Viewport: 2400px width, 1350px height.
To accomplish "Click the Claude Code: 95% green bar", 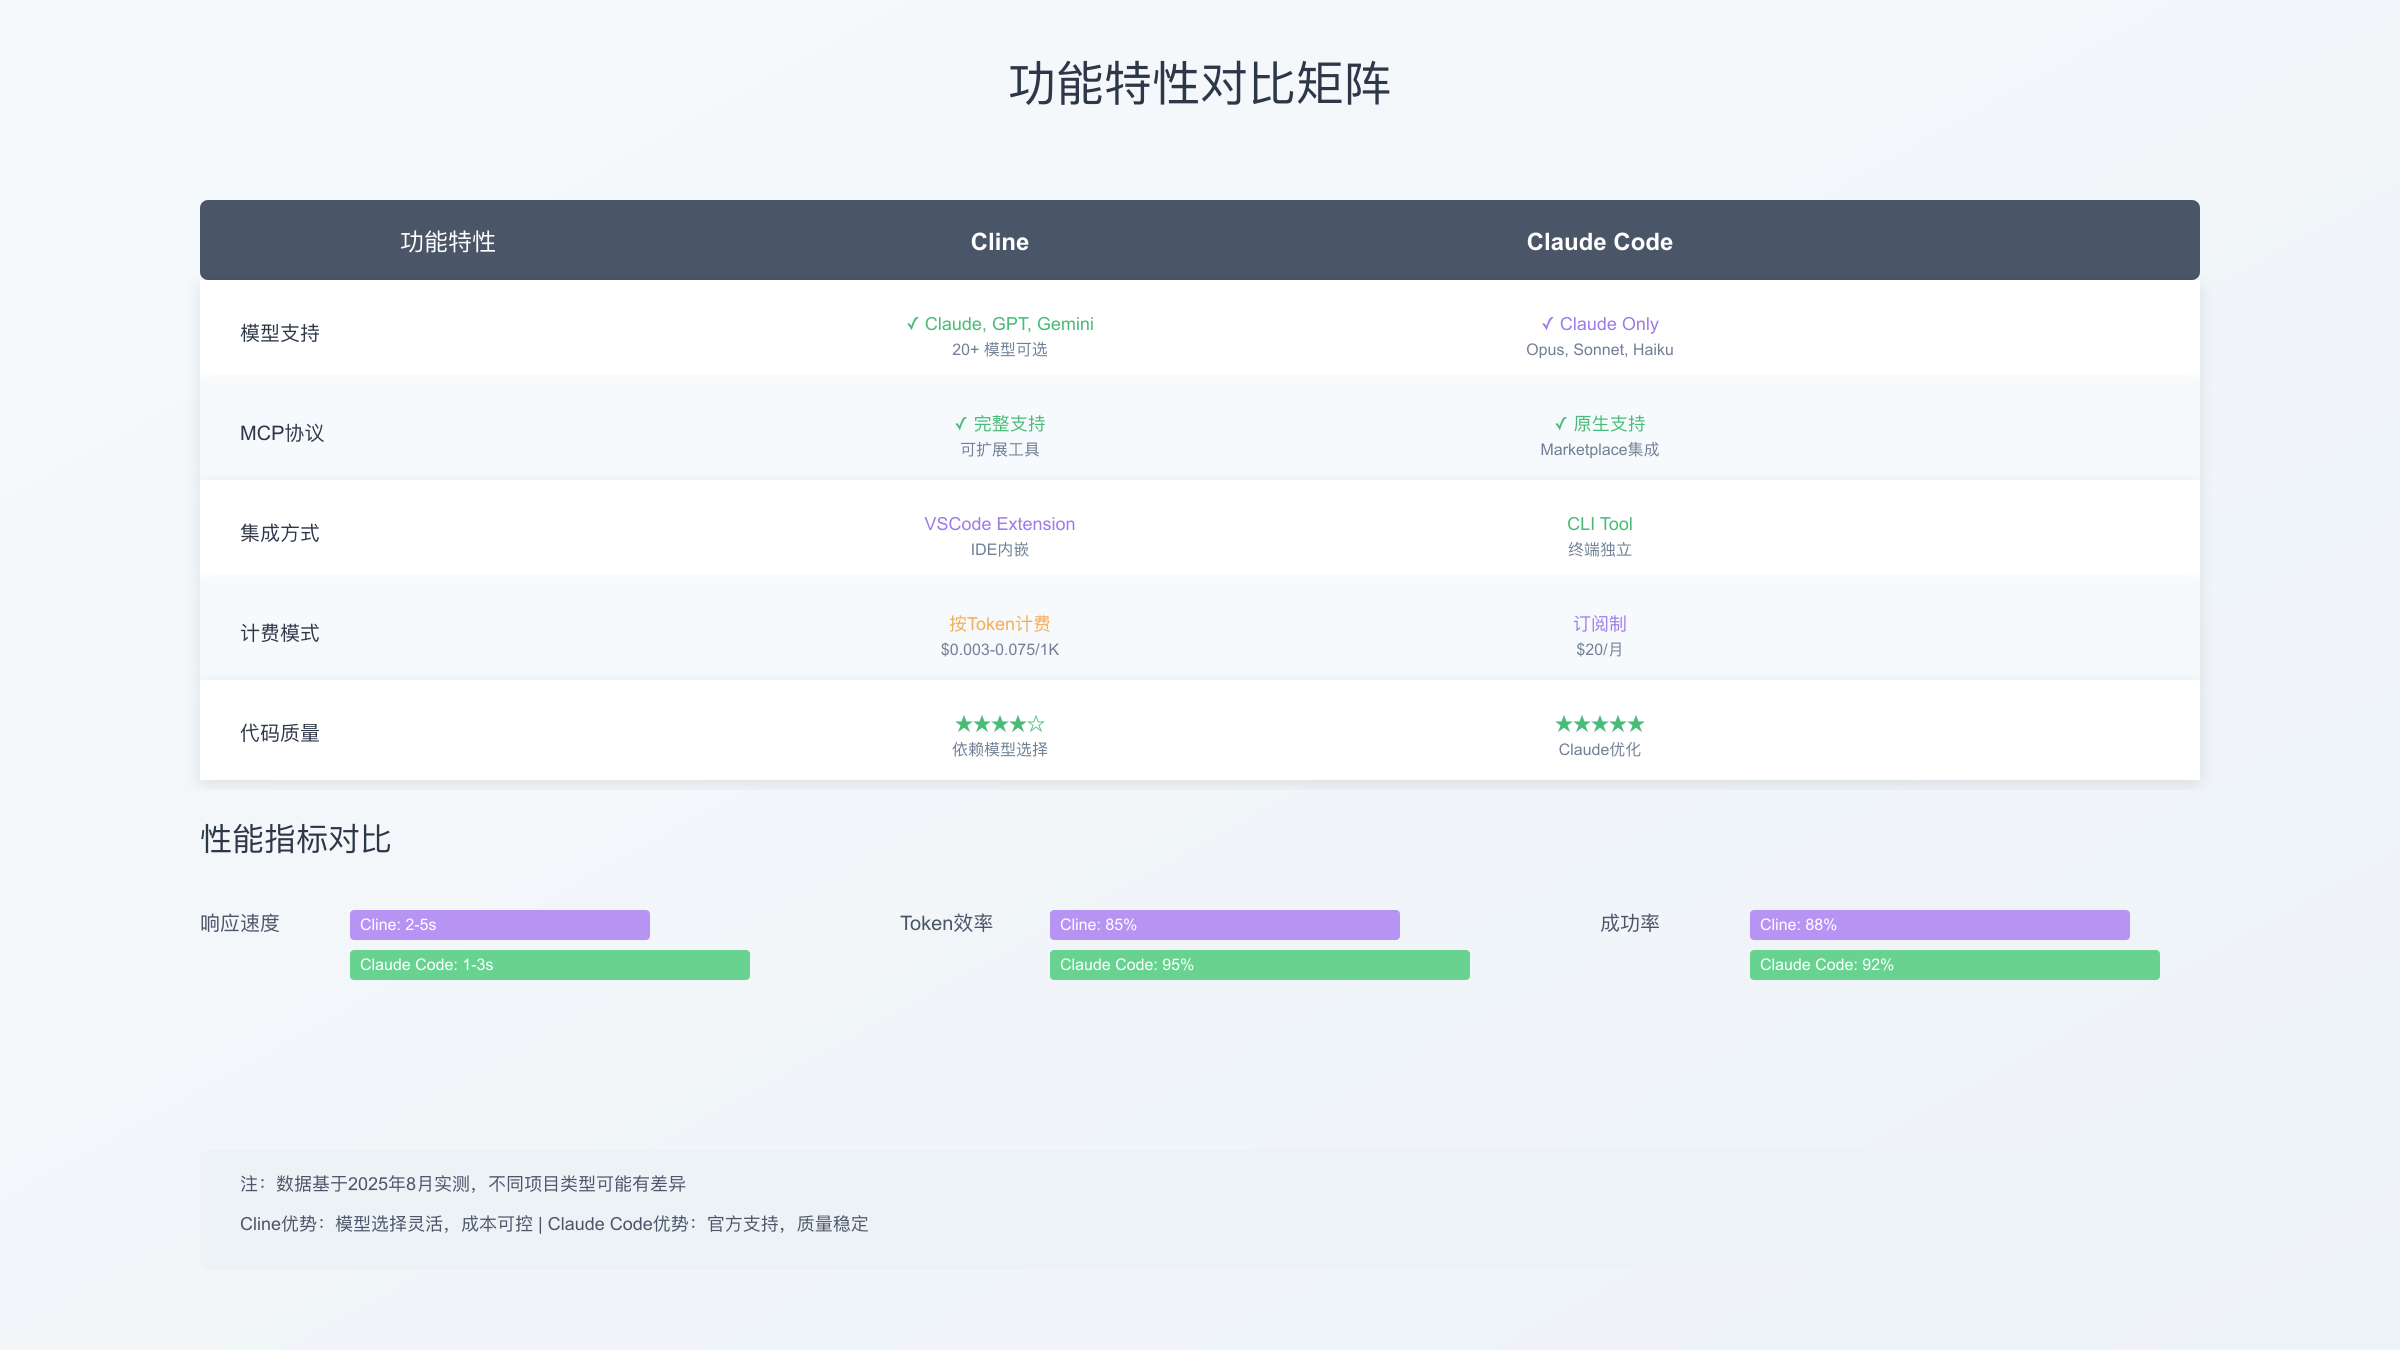I will point(1260,965).
